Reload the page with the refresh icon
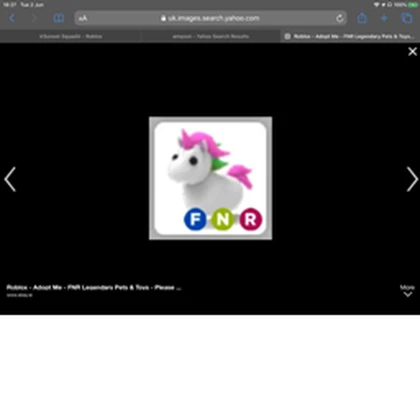Screen dimensions: 420x420 (x=340, y=18)
